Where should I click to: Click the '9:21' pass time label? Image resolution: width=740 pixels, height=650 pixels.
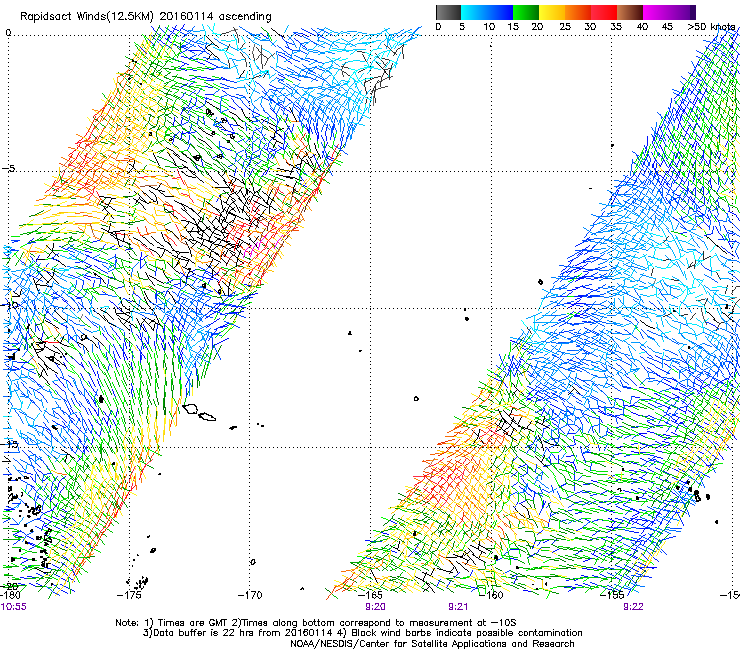458,607
